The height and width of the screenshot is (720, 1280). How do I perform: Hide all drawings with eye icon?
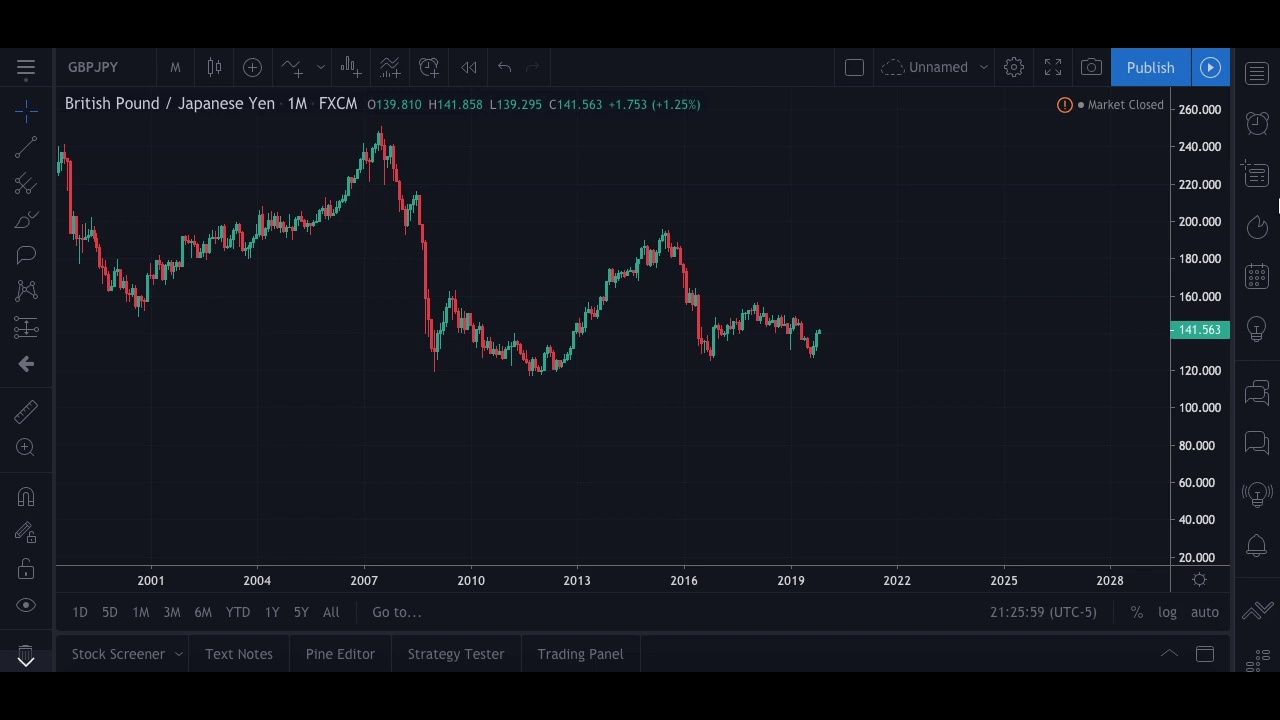click(x=26, y=605)
